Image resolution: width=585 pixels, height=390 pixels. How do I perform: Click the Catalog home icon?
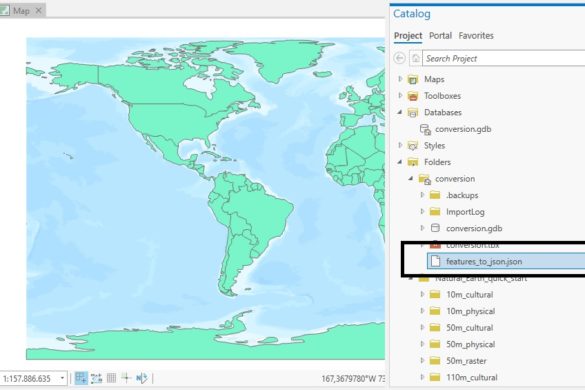click(x=416, y=58)
